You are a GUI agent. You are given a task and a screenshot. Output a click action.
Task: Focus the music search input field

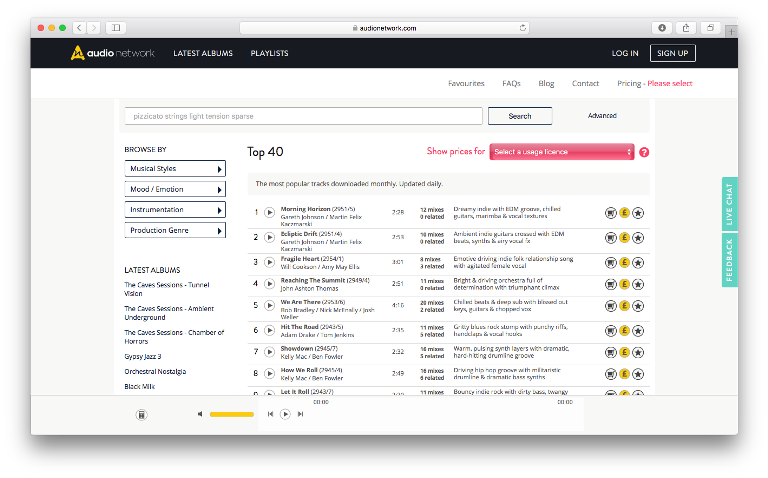[303, 116]
